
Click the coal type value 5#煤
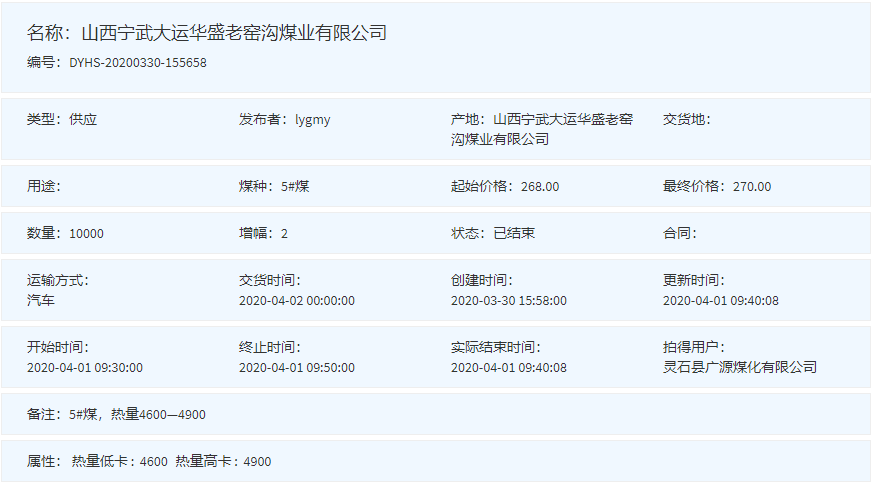[x=295, y=186]
